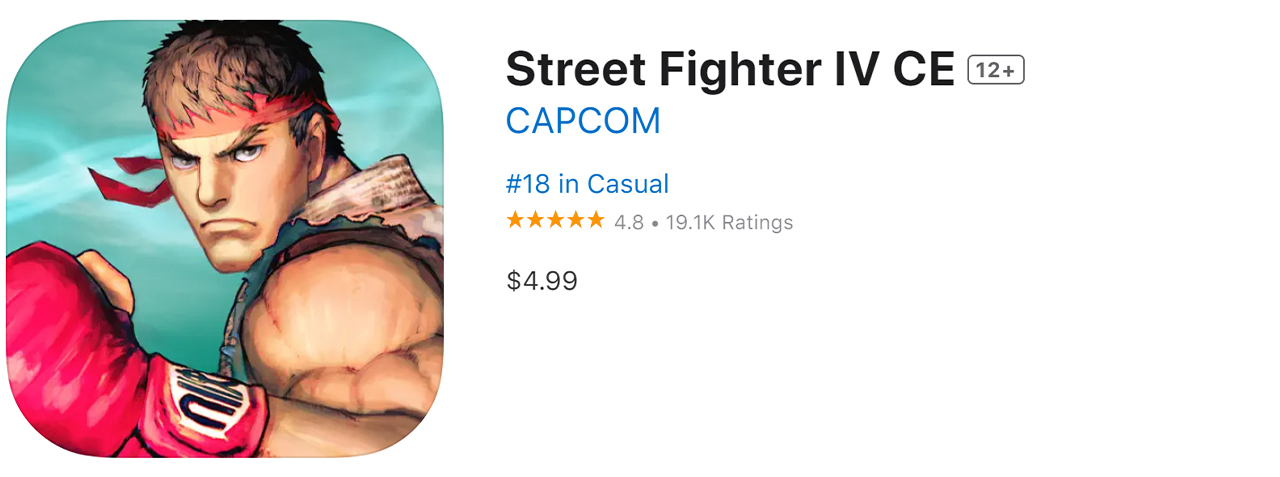The width and height of the screenshot is (1280, 477).
Task: Open the #18 in Casual chart link
Action: (x=587, y=184)
